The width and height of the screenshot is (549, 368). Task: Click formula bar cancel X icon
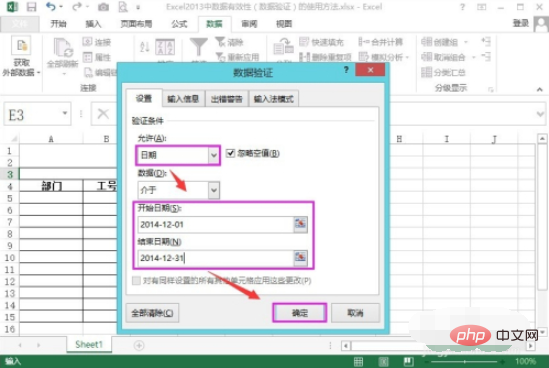point(103,114)
